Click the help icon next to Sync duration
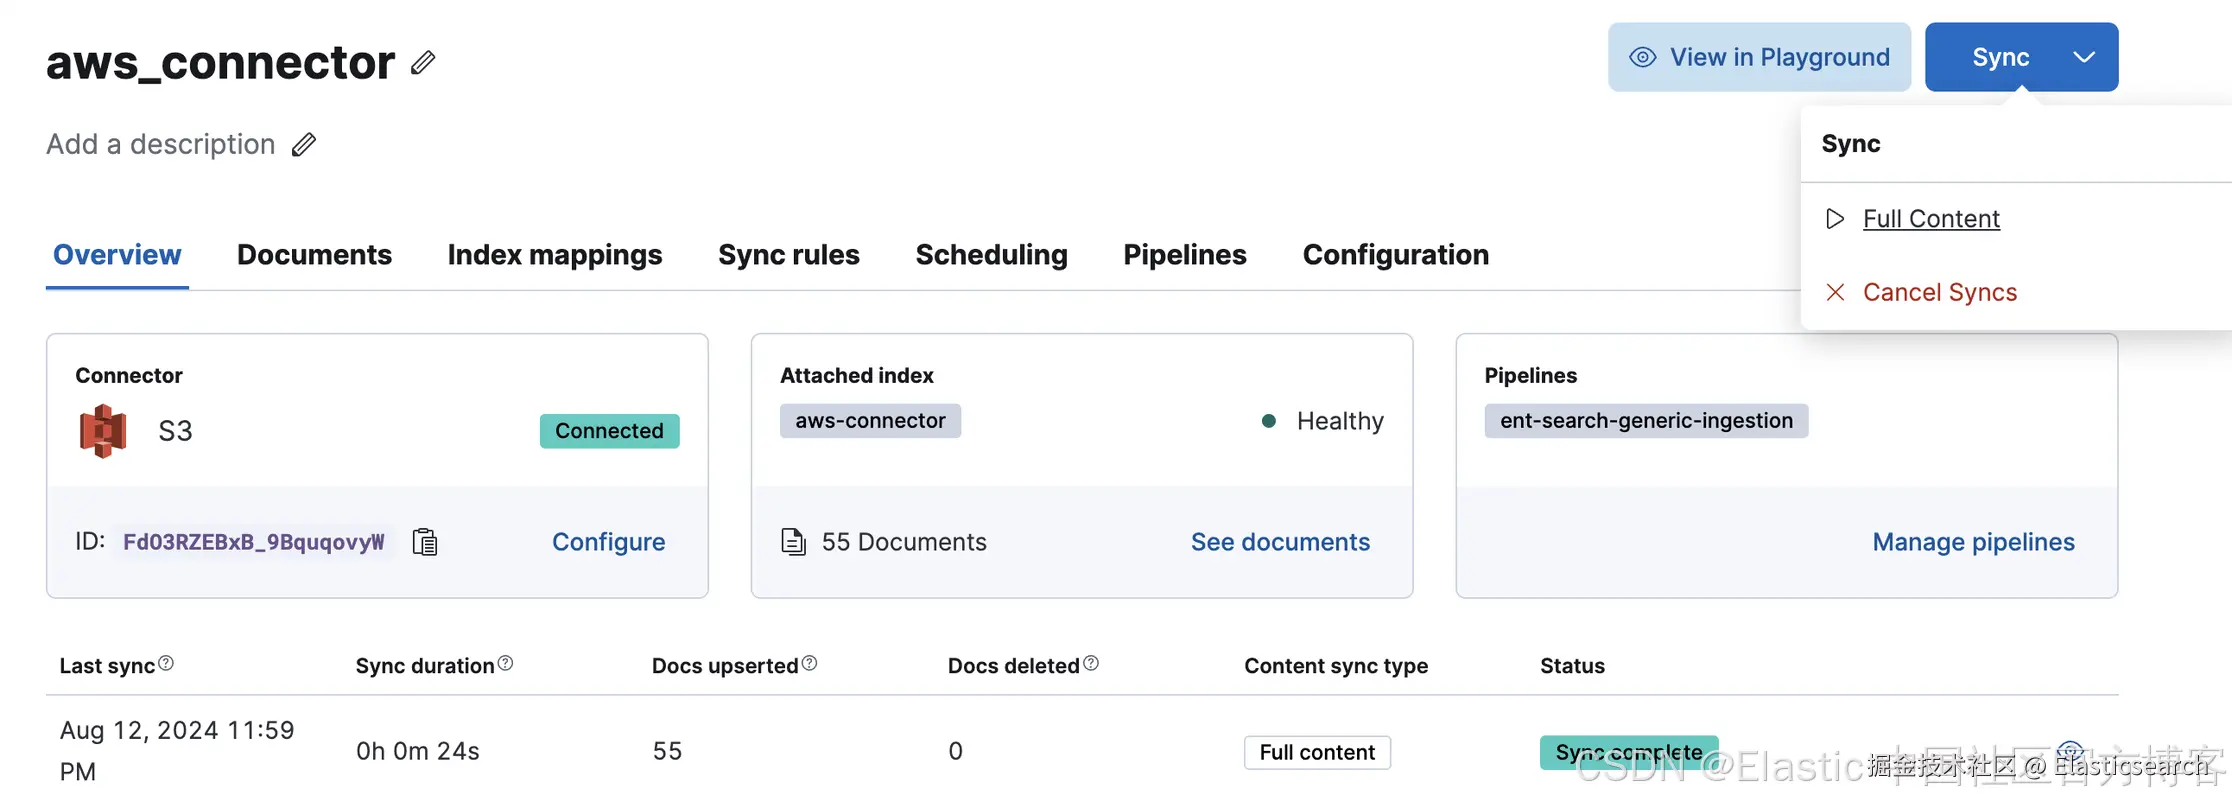The height and width of the screenshot is (802, 2232). (x=506, y=663)
